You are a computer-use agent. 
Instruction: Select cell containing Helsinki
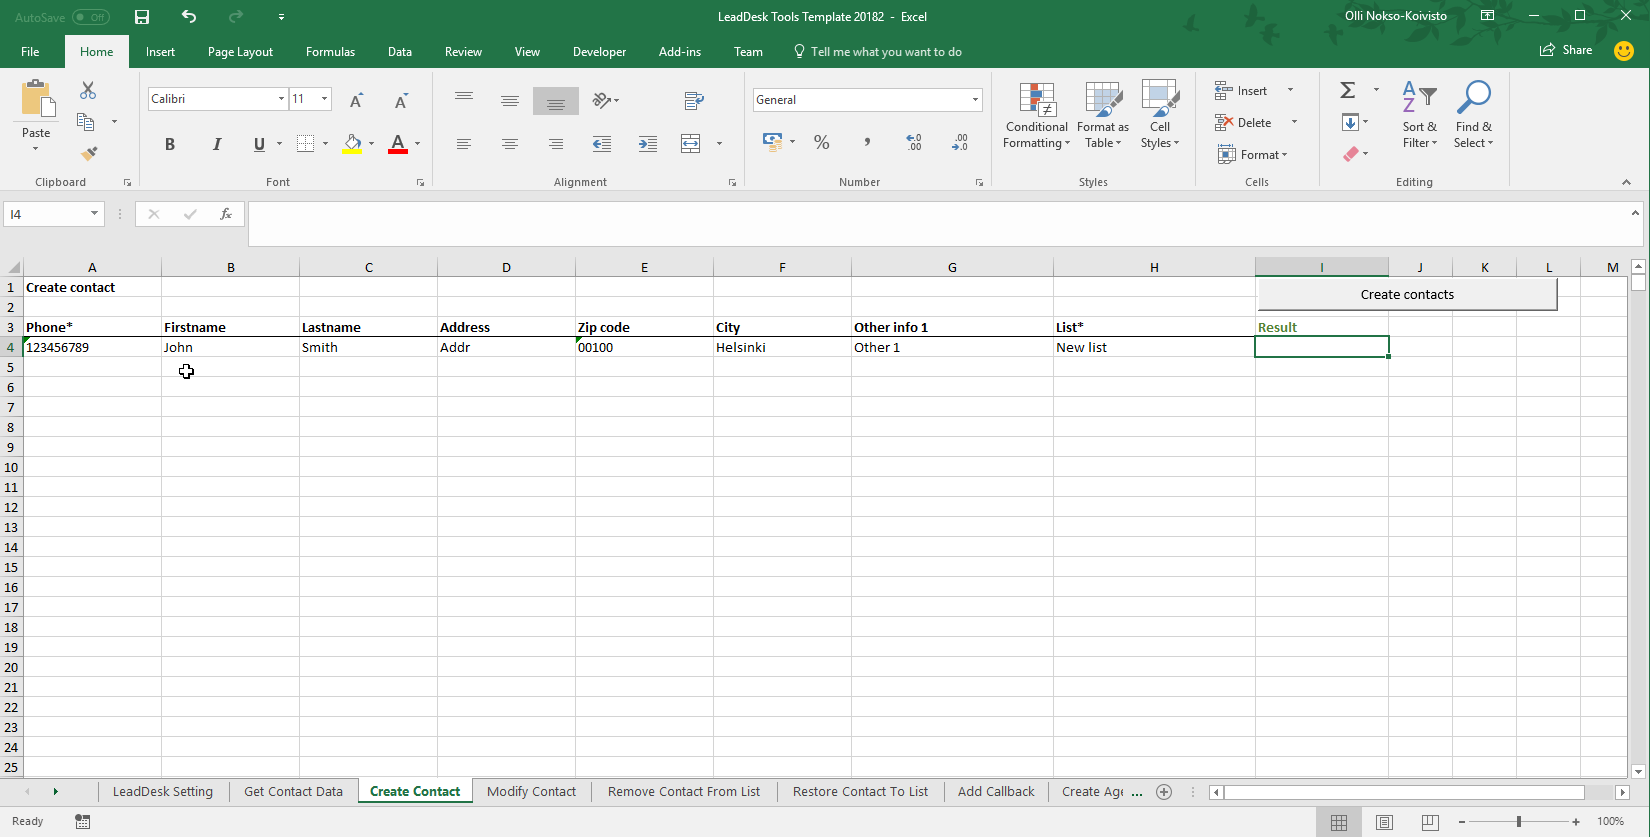782,347
